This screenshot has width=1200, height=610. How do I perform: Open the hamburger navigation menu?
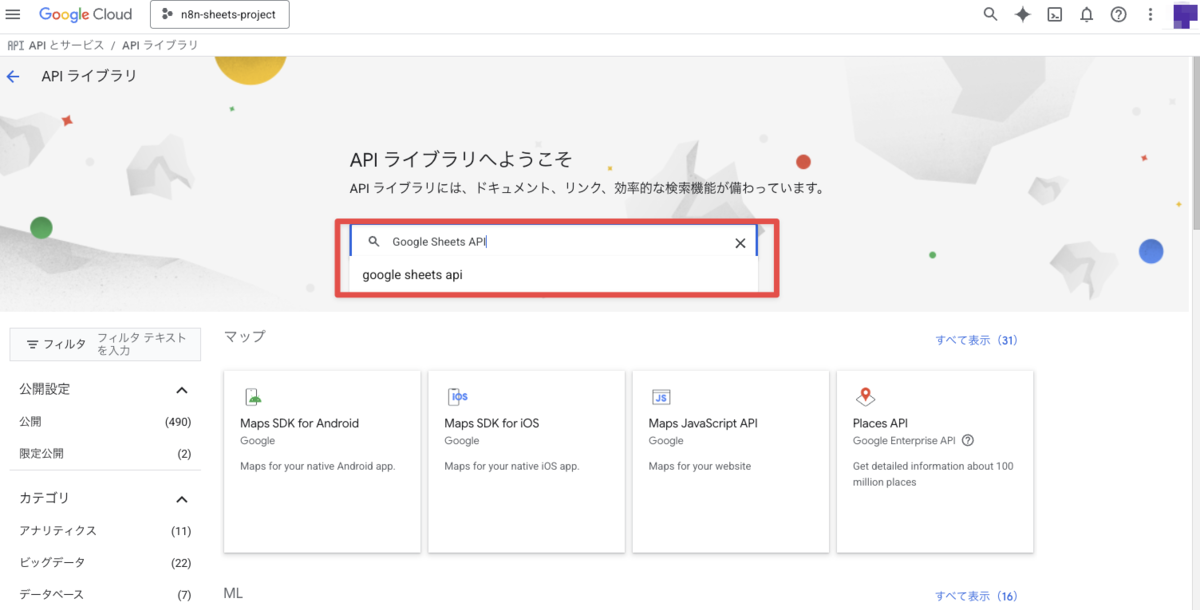pos(13,15)
